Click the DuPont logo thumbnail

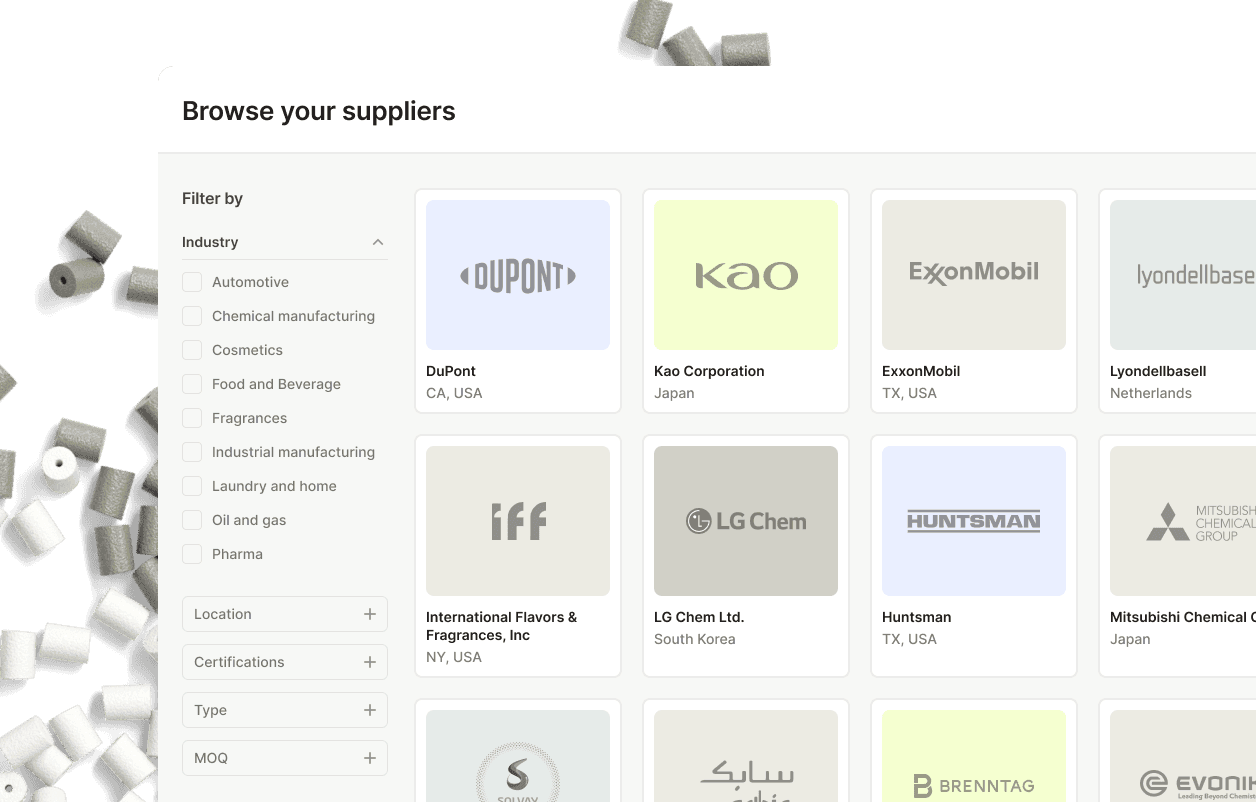[x=518, y=275]
